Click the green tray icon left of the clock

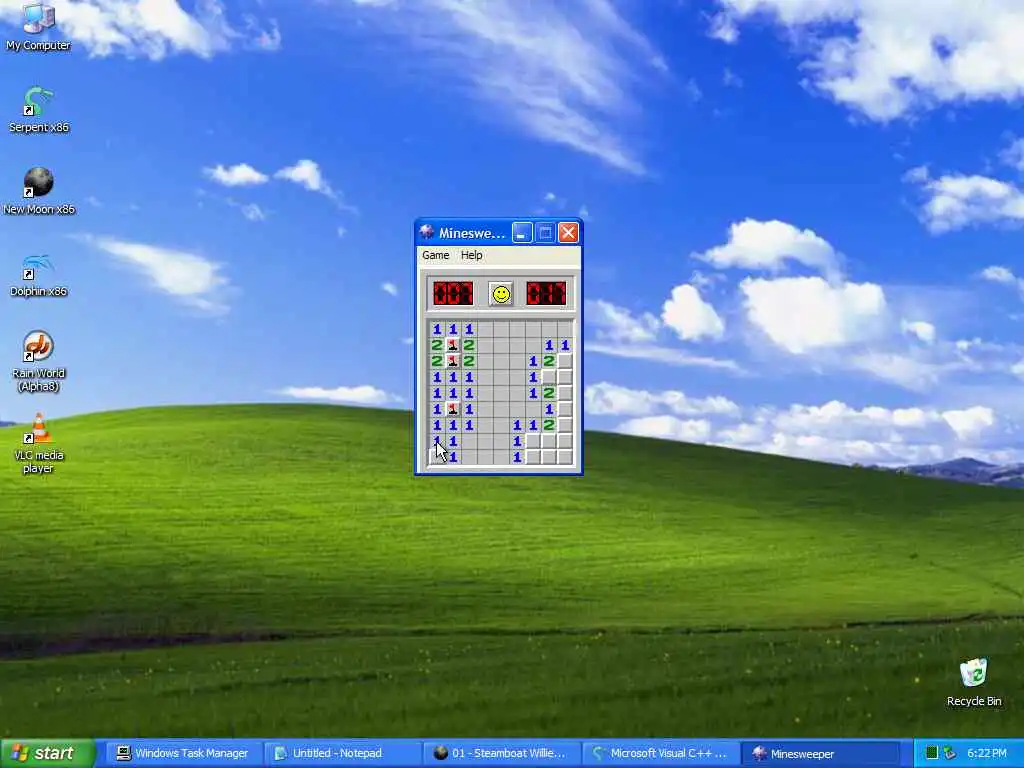(932, 753)
